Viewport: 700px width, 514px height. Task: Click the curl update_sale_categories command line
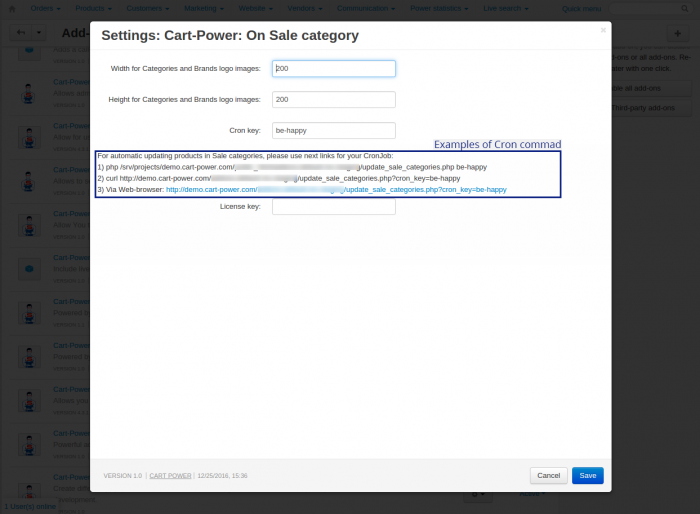click(x=279, y=178)
